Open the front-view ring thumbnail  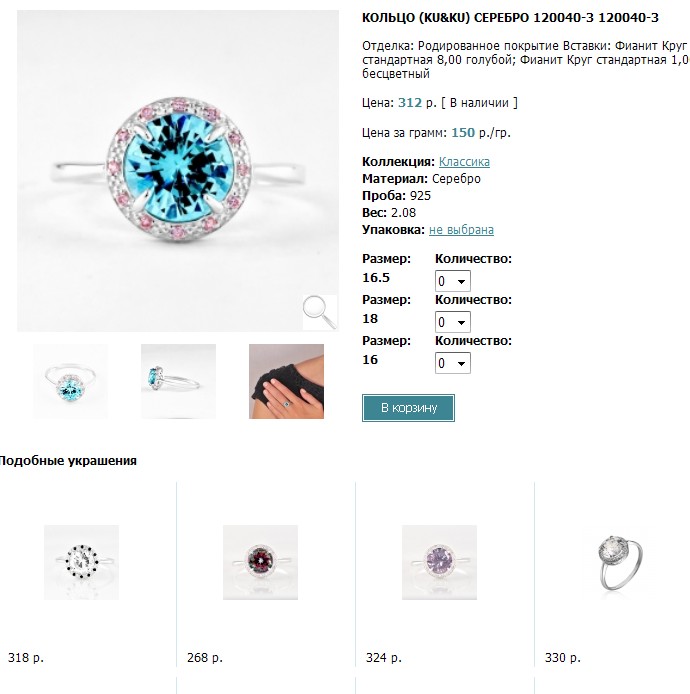coord(71,381)
